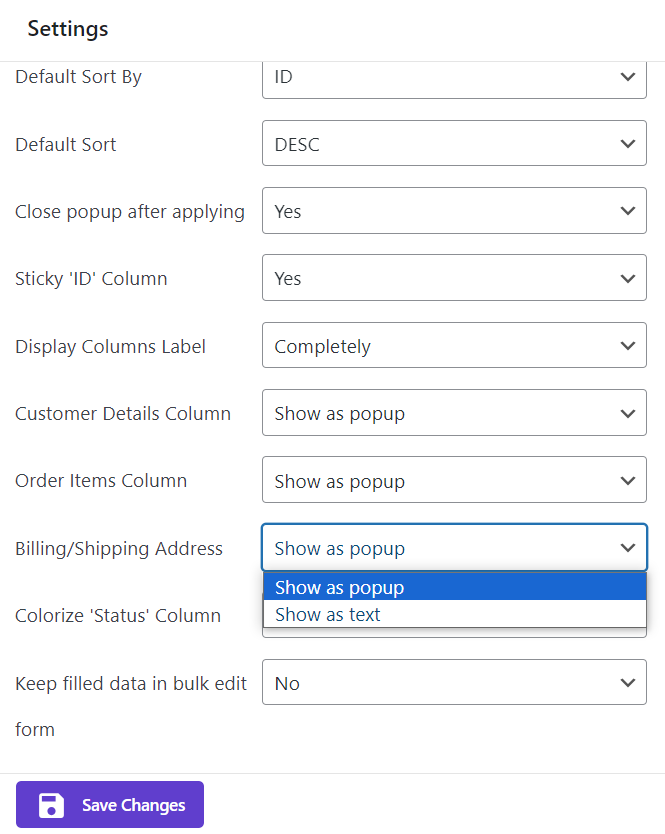Click chevron arrow of Display Columns Label
Screen dimensions: 665x834
tap(627, 346)
